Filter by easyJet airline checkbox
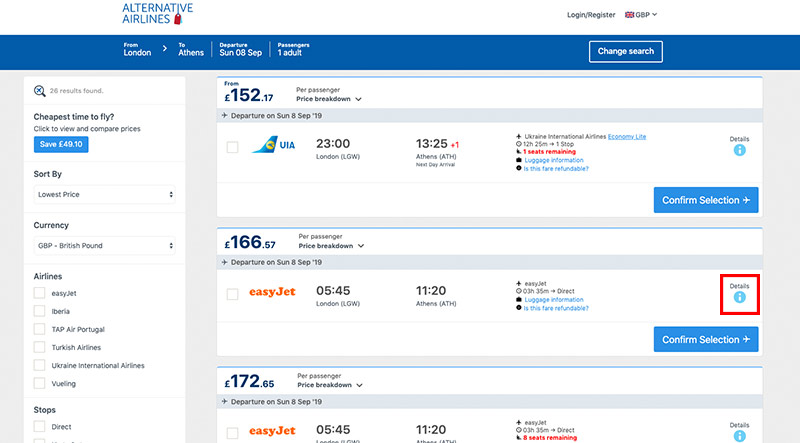This screenshot has height=443, width=800. [39, 293]
